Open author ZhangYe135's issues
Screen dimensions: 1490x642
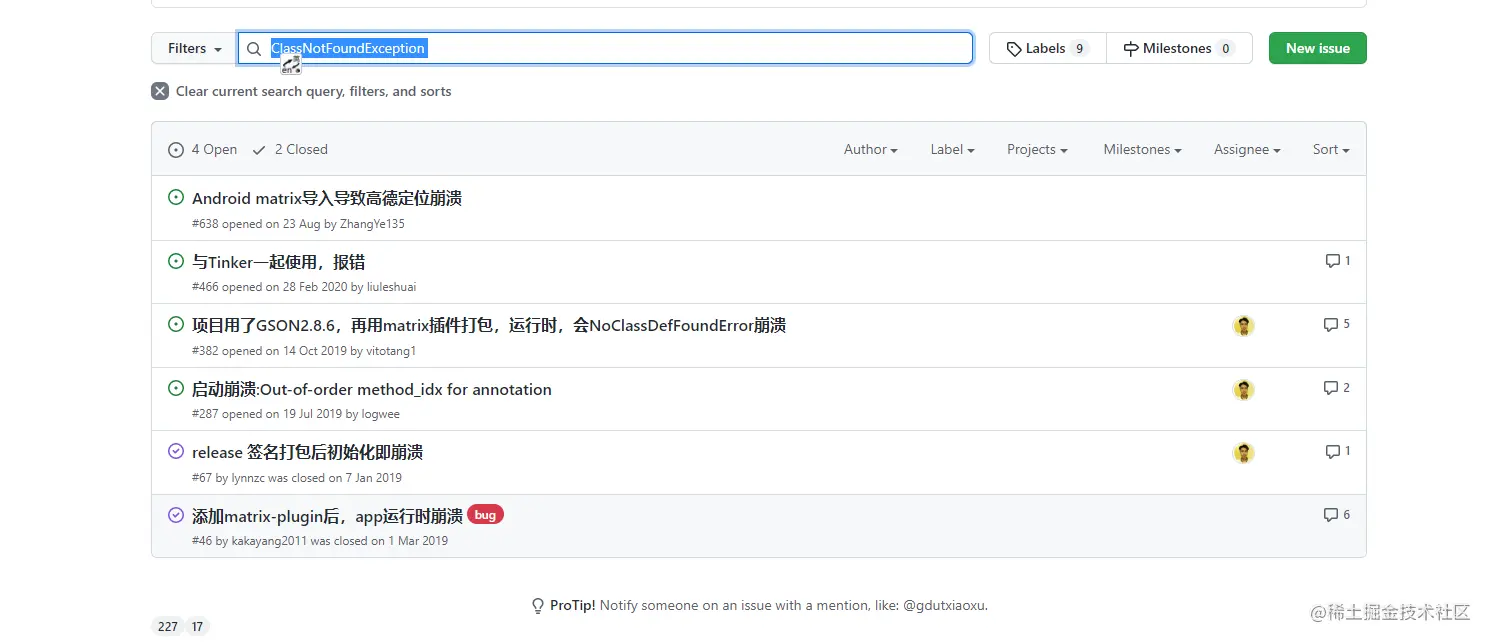(x=372, y=224)
